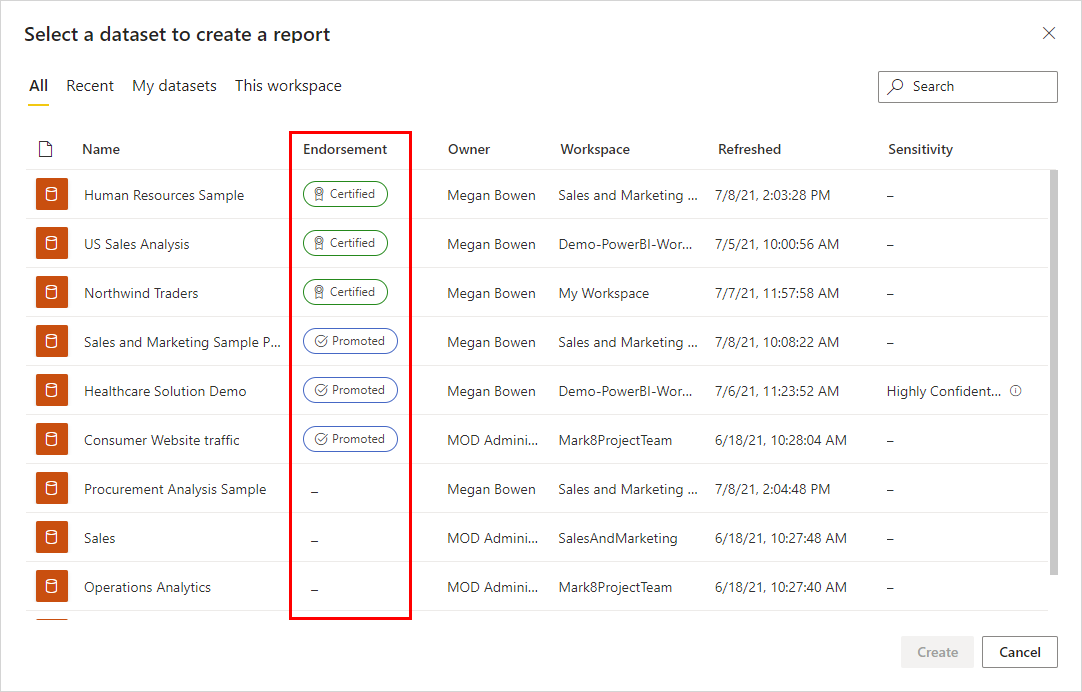
Task: Click the Healthcare Solution Demo dataset icon
Action: pos(51,390)
